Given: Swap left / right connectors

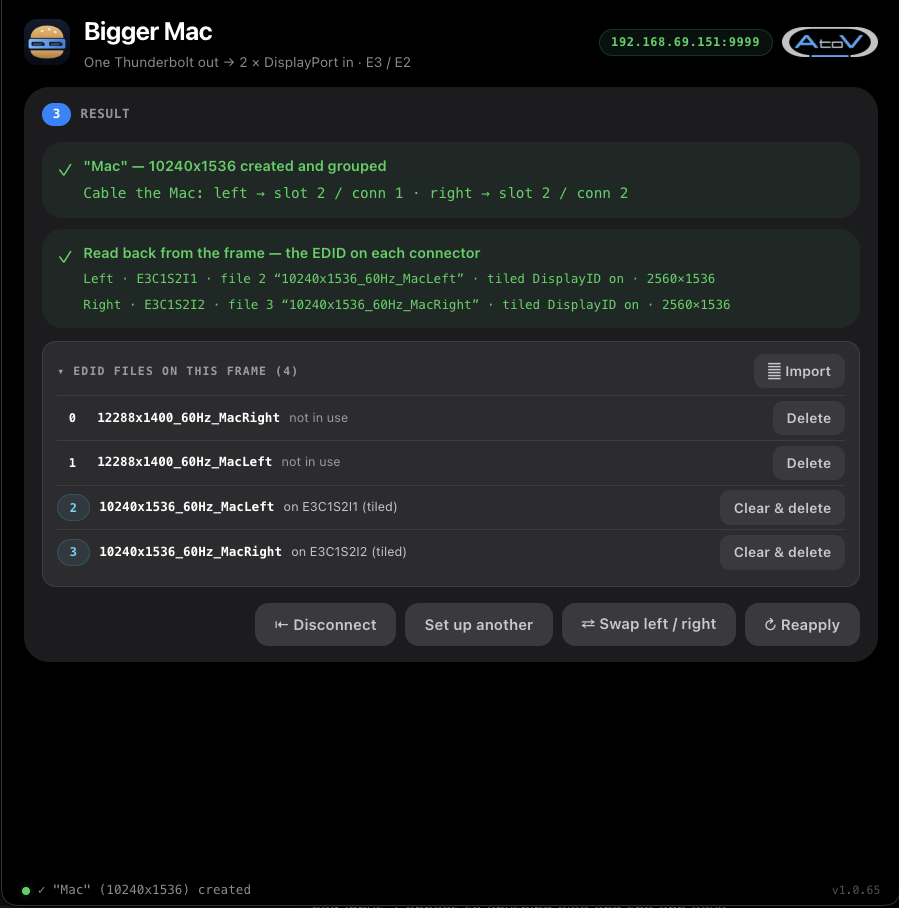Looking at the screenshot, I should (649, 624).
